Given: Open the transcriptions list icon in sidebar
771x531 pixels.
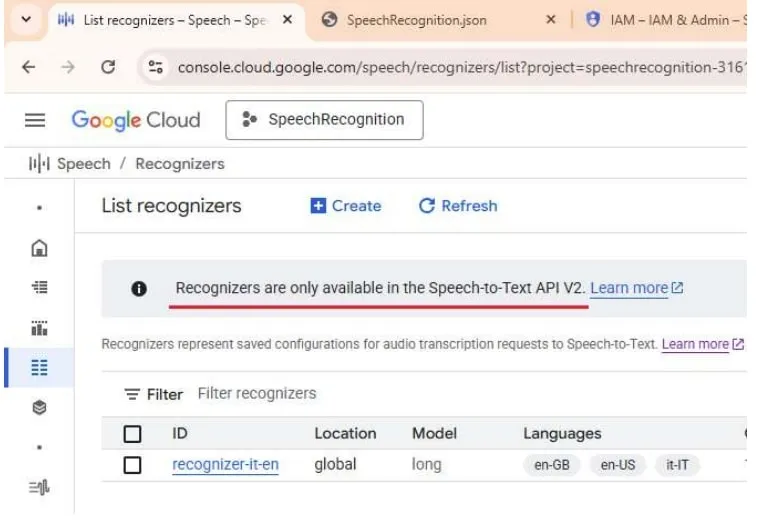Looking at the screenshot, I should (x=39, y=288).
